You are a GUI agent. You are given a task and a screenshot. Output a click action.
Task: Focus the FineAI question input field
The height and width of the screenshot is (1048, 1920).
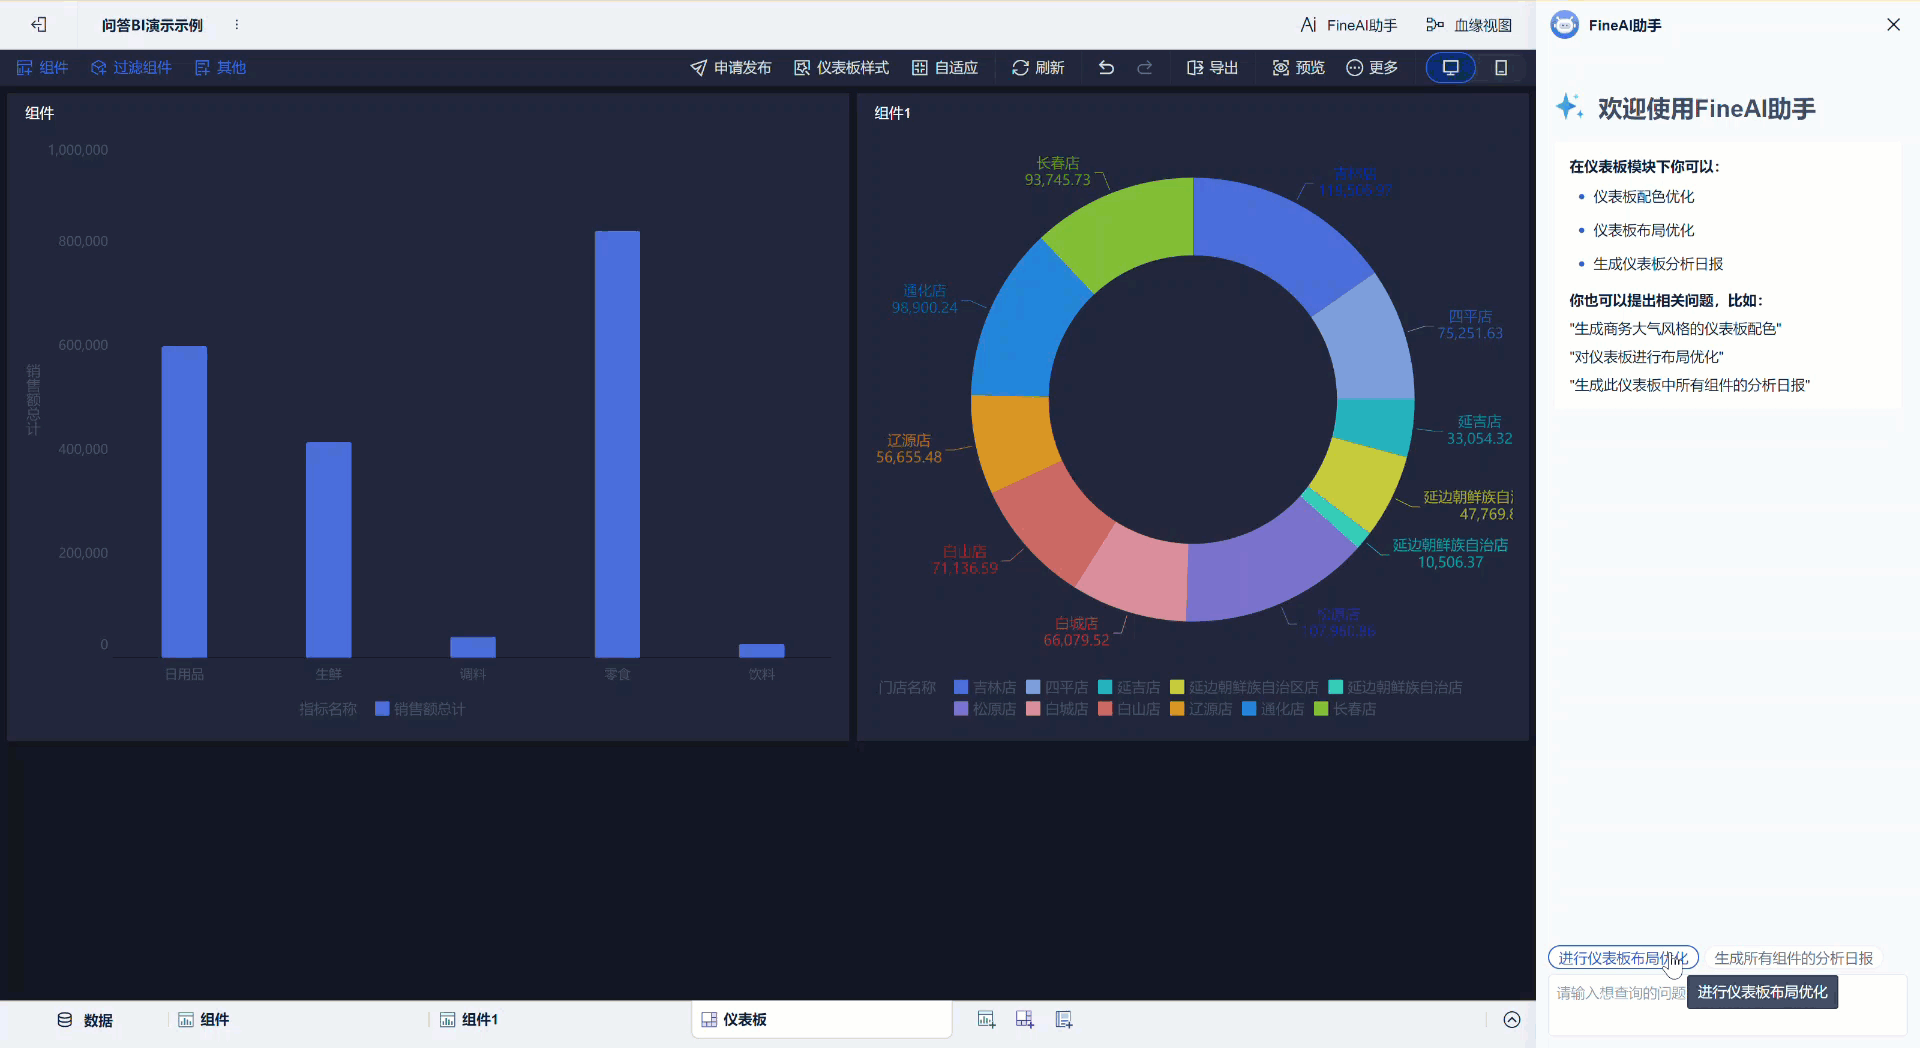[1727, 1005]
